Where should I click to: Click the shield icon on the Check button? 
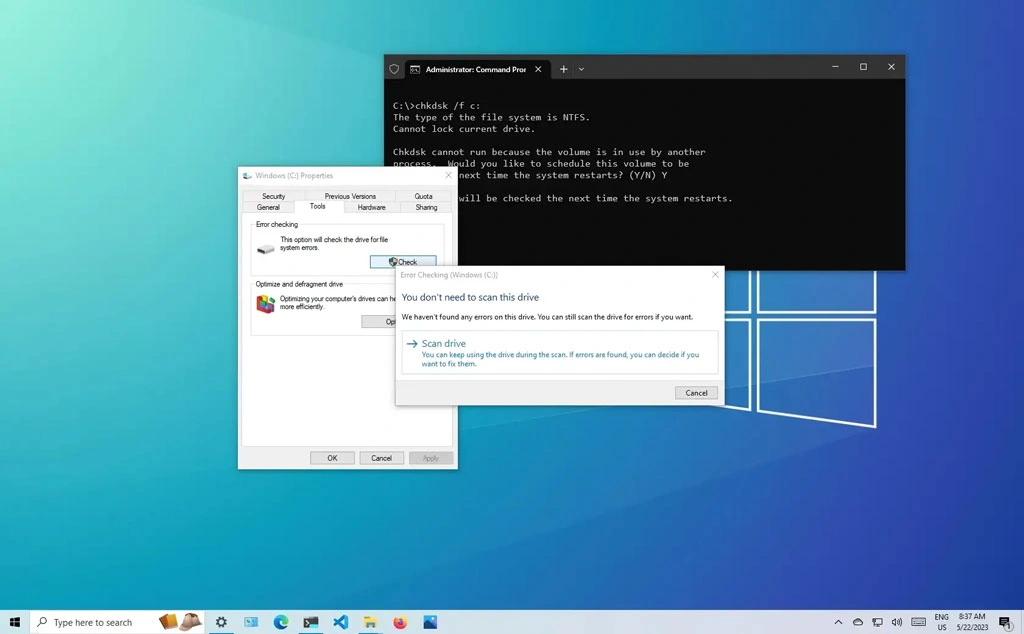[x=392, y=261]
